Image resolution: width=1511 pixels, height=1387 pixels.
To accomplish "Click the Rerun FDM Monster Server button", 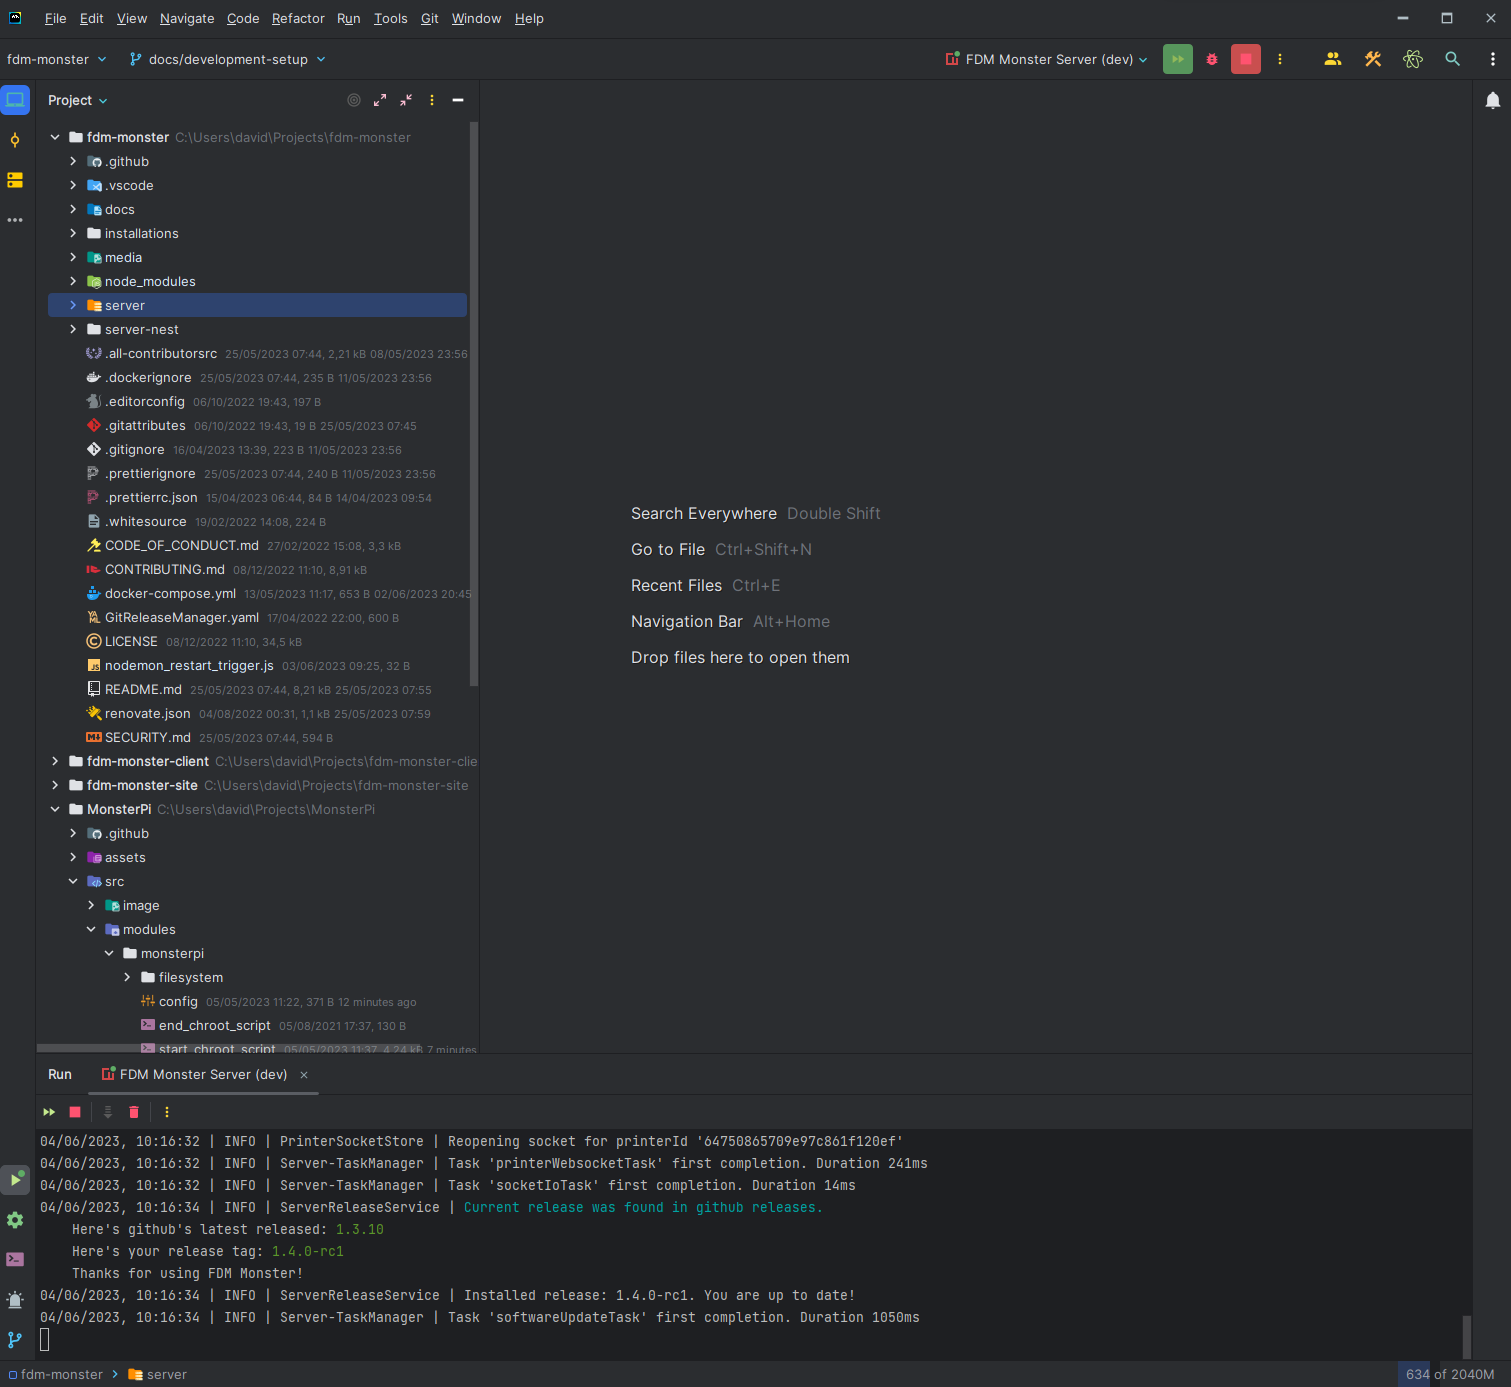I will pyautogui.click(x=1177, y=59).
